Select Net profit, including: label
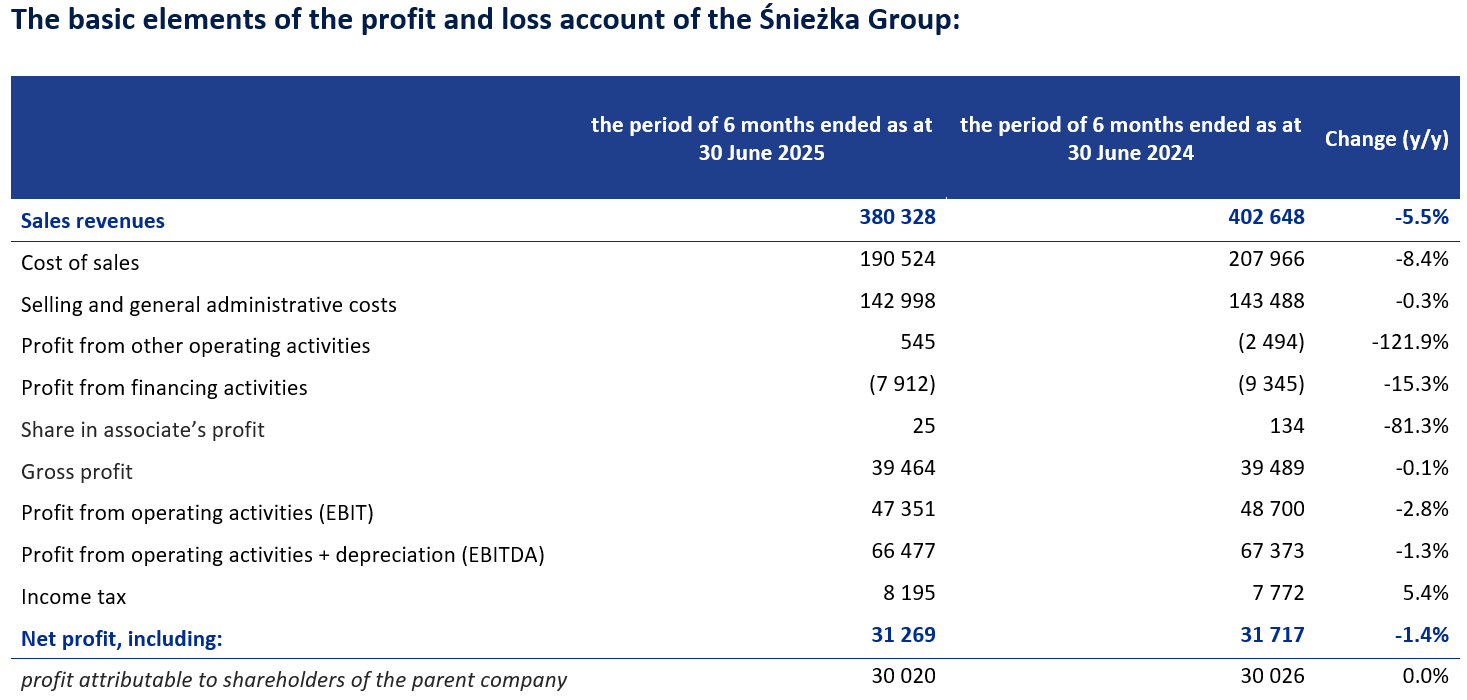This screenshot has width=1467, height=700. point(121,638)
